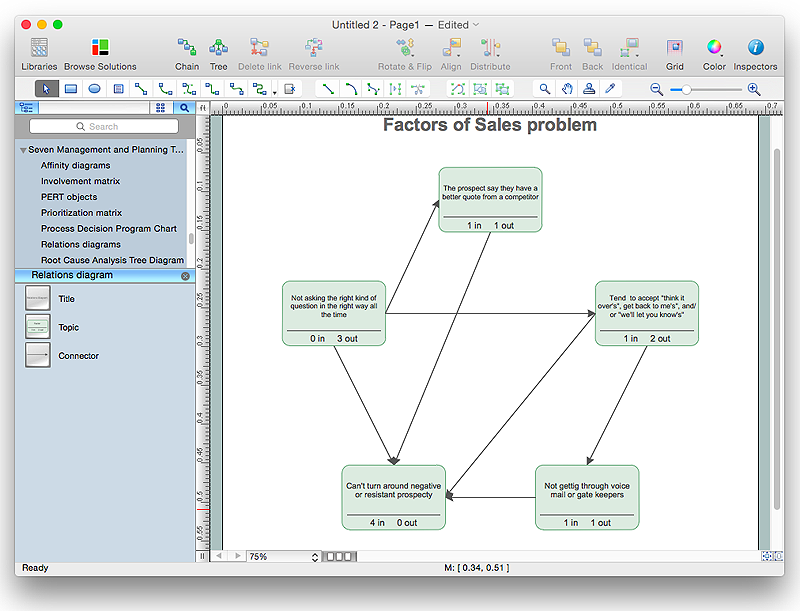Select 'The prospect say they have' topic
This screenshot has width=800, height=611.
[x=490, y=200]
